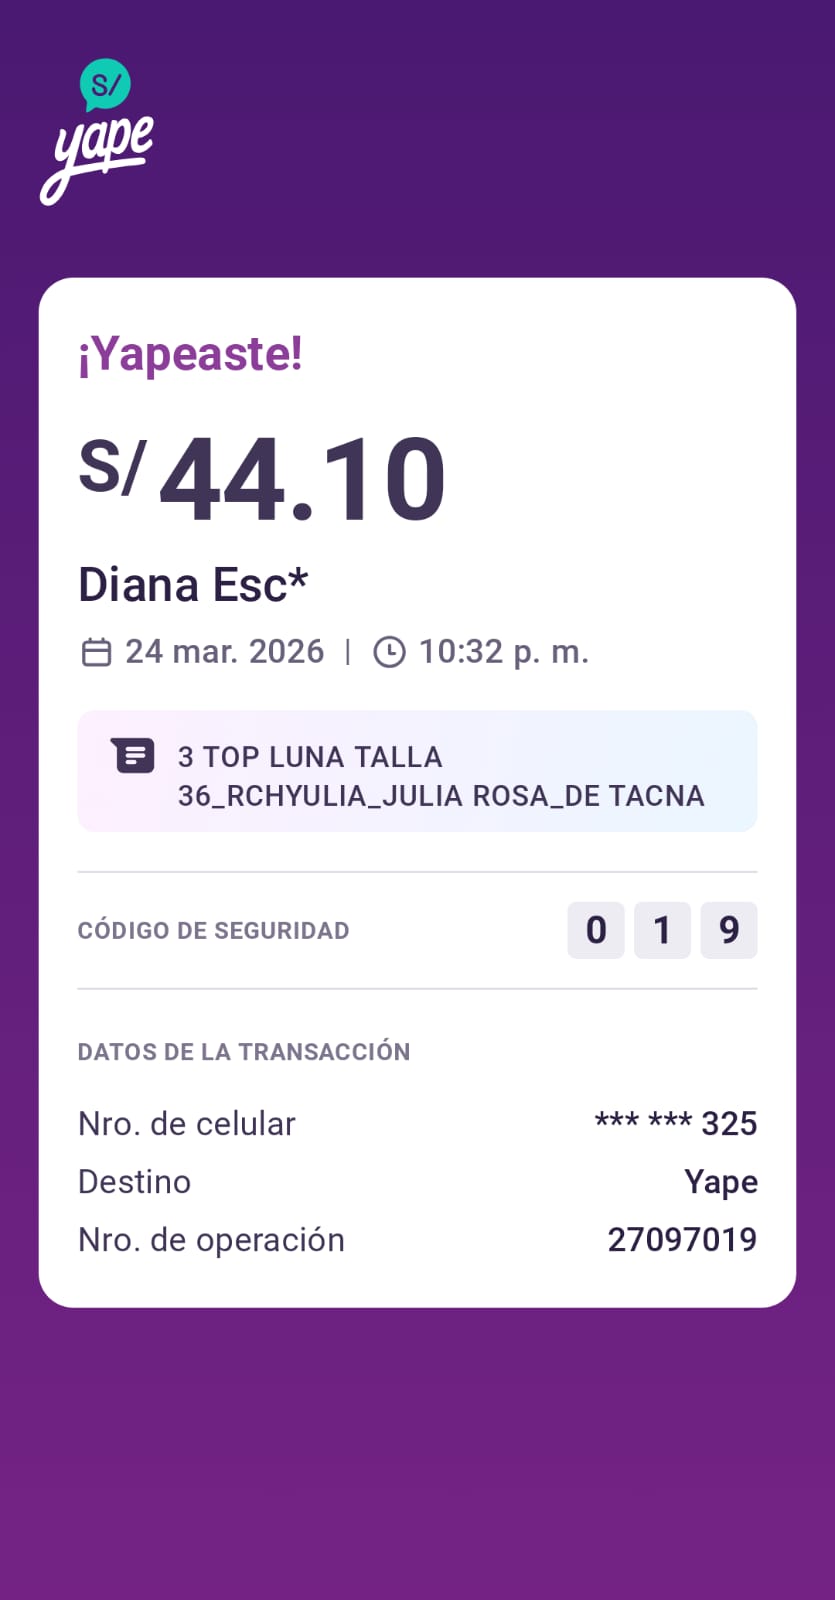Click the CÓDIGO DE SEGURIDAD label
This screenshot has height=1600, width=835.
tap(213, 931)
